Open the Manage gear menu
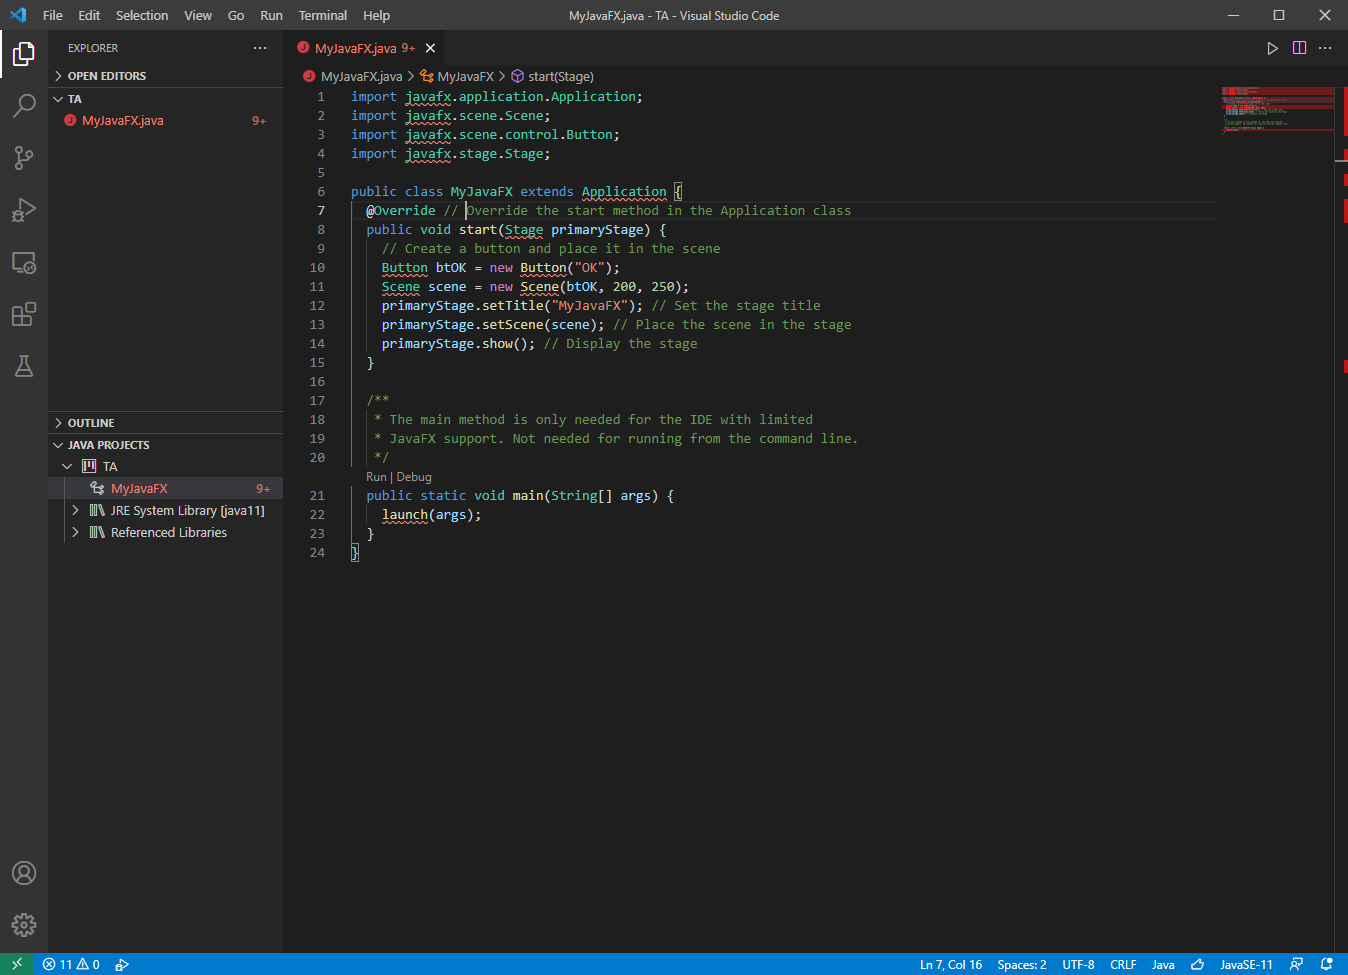 [x=24, y=925]
